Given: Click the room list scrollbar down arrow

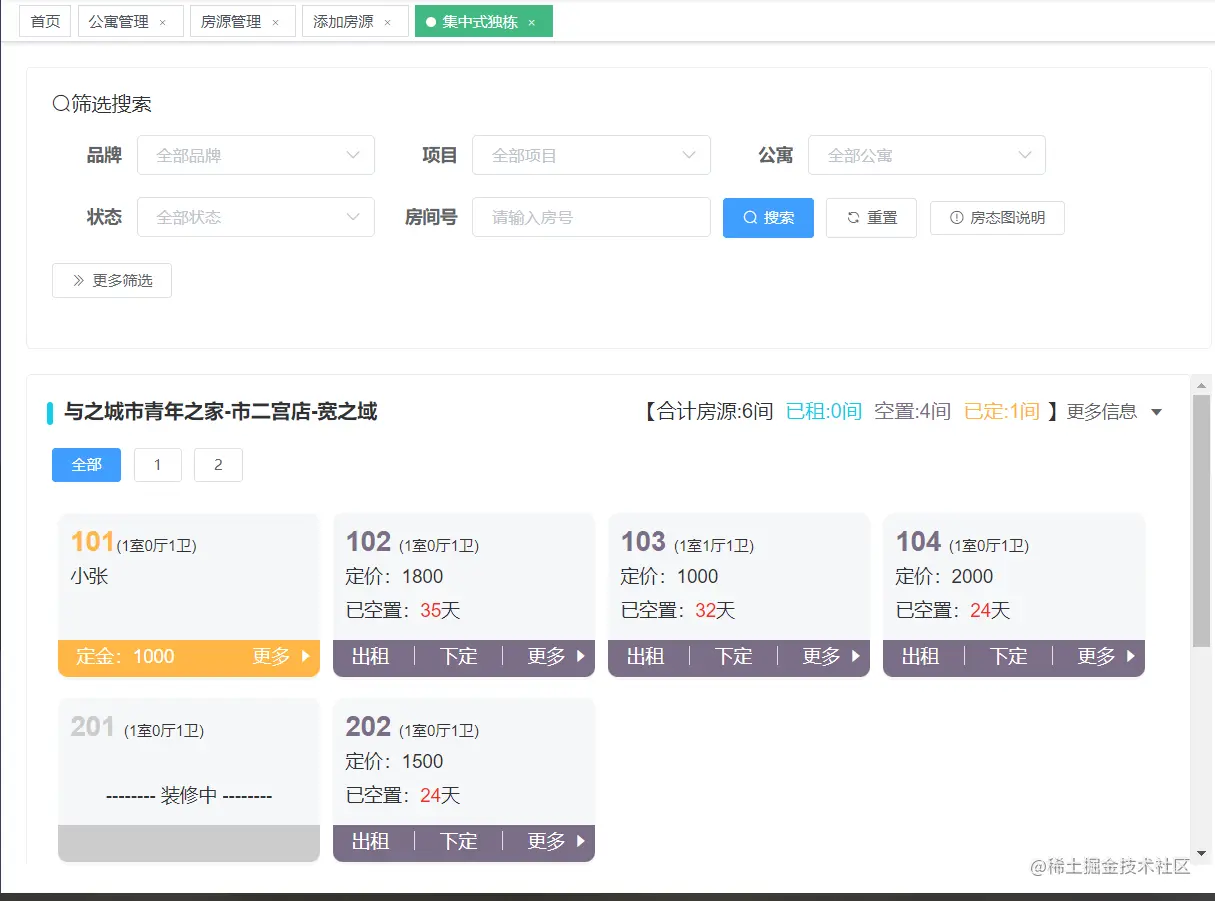Looking at the screenshot, I should pyautogui.click(x=1201, y=853).
